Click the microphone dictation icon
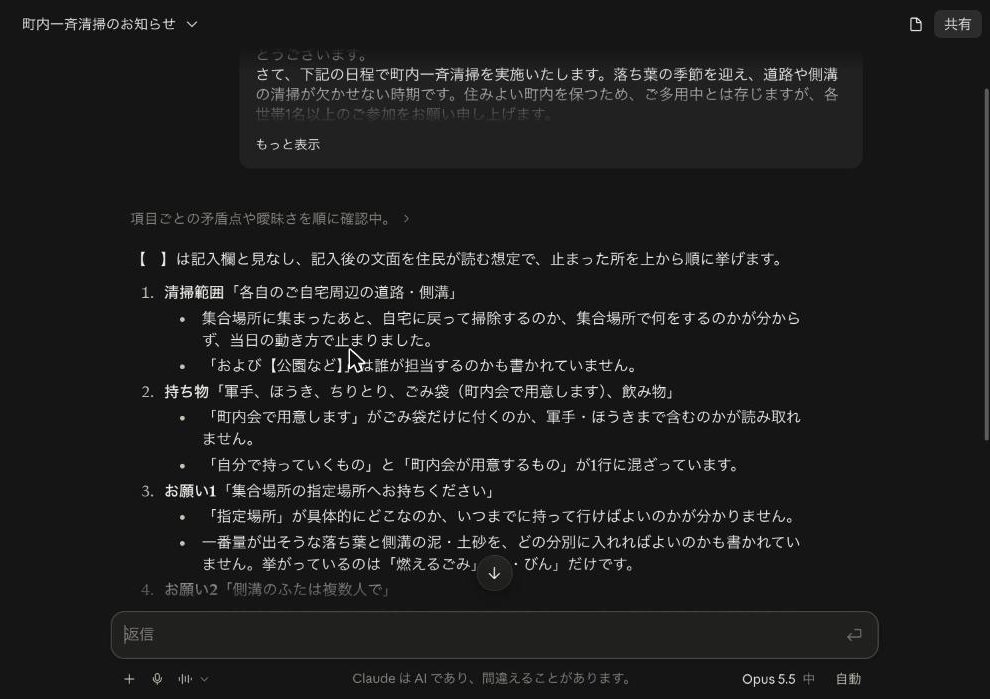 tap(157, 679)
